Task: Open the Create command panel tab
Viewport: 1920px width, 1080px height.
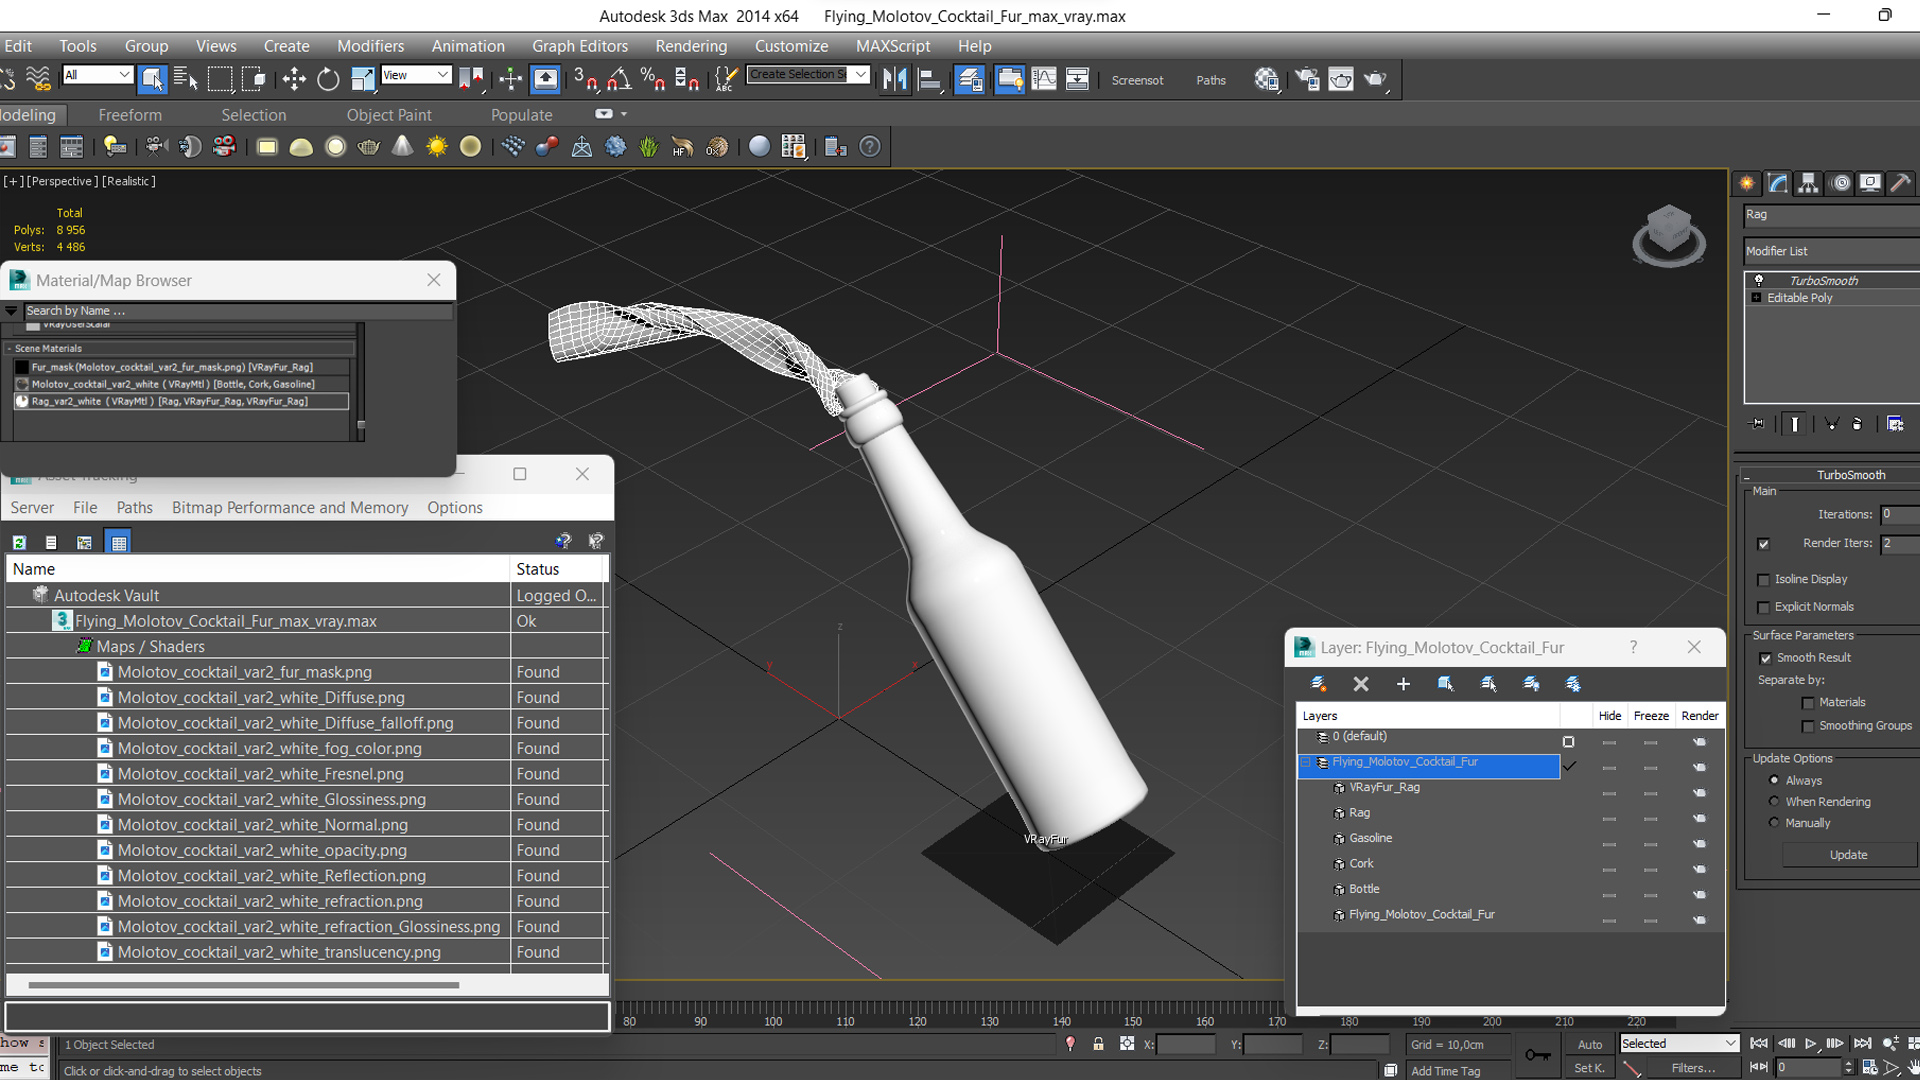Action: pos(1747,183)
